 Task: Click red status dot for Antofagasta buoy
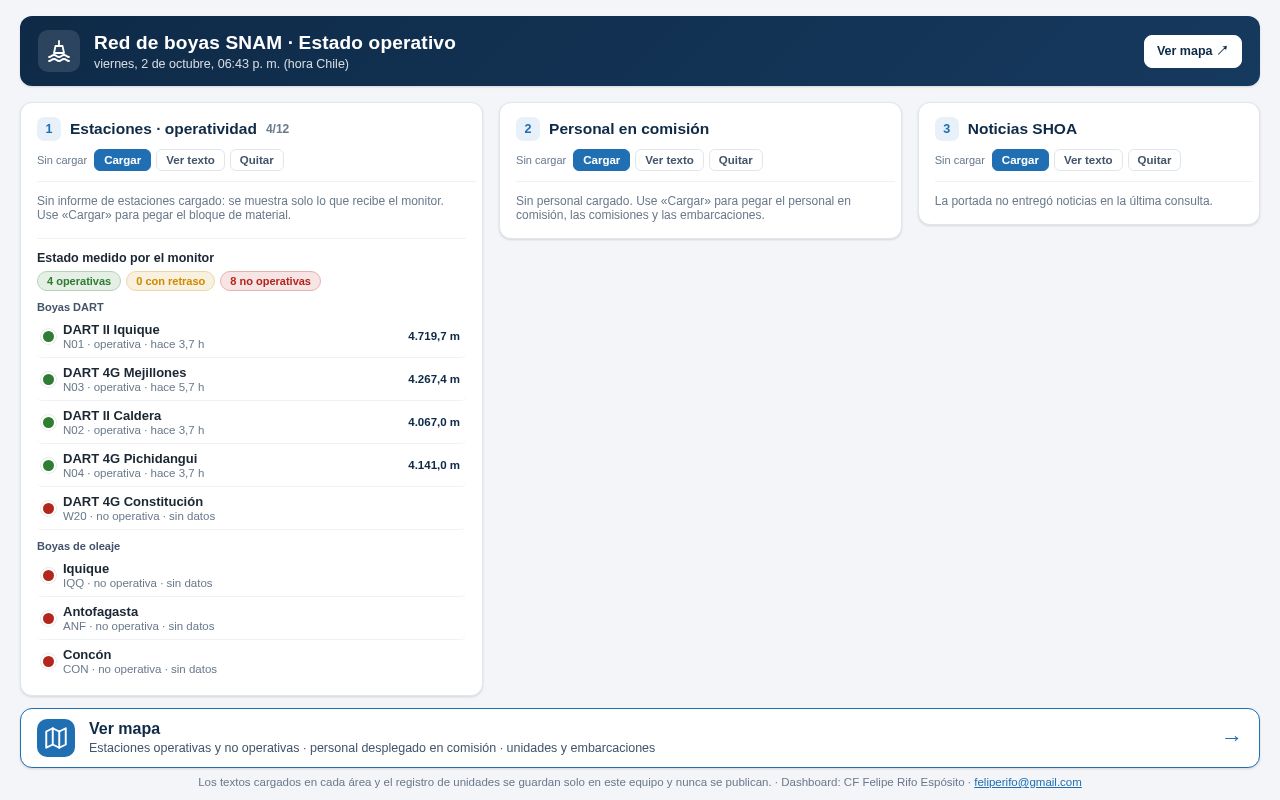pos(48,618)
